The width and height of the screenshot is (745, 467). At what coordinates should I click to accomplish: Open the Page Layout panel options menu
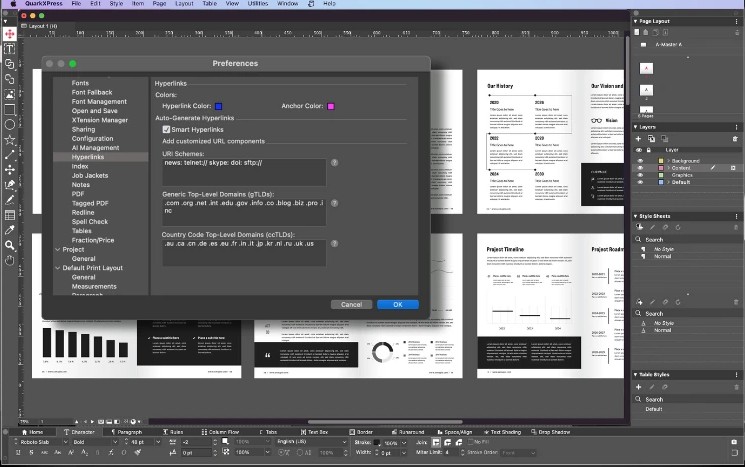(736, 21)
